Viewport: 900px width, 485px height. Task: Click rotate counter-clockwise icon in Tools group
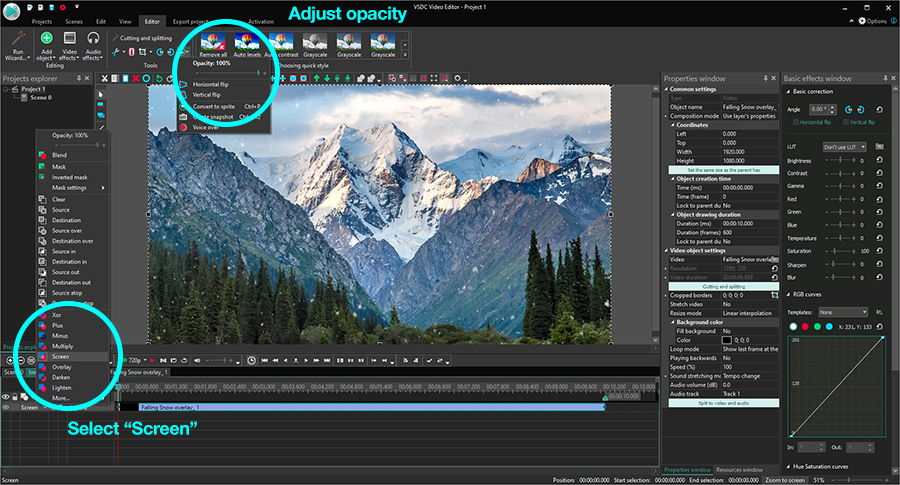click(160, 52)
